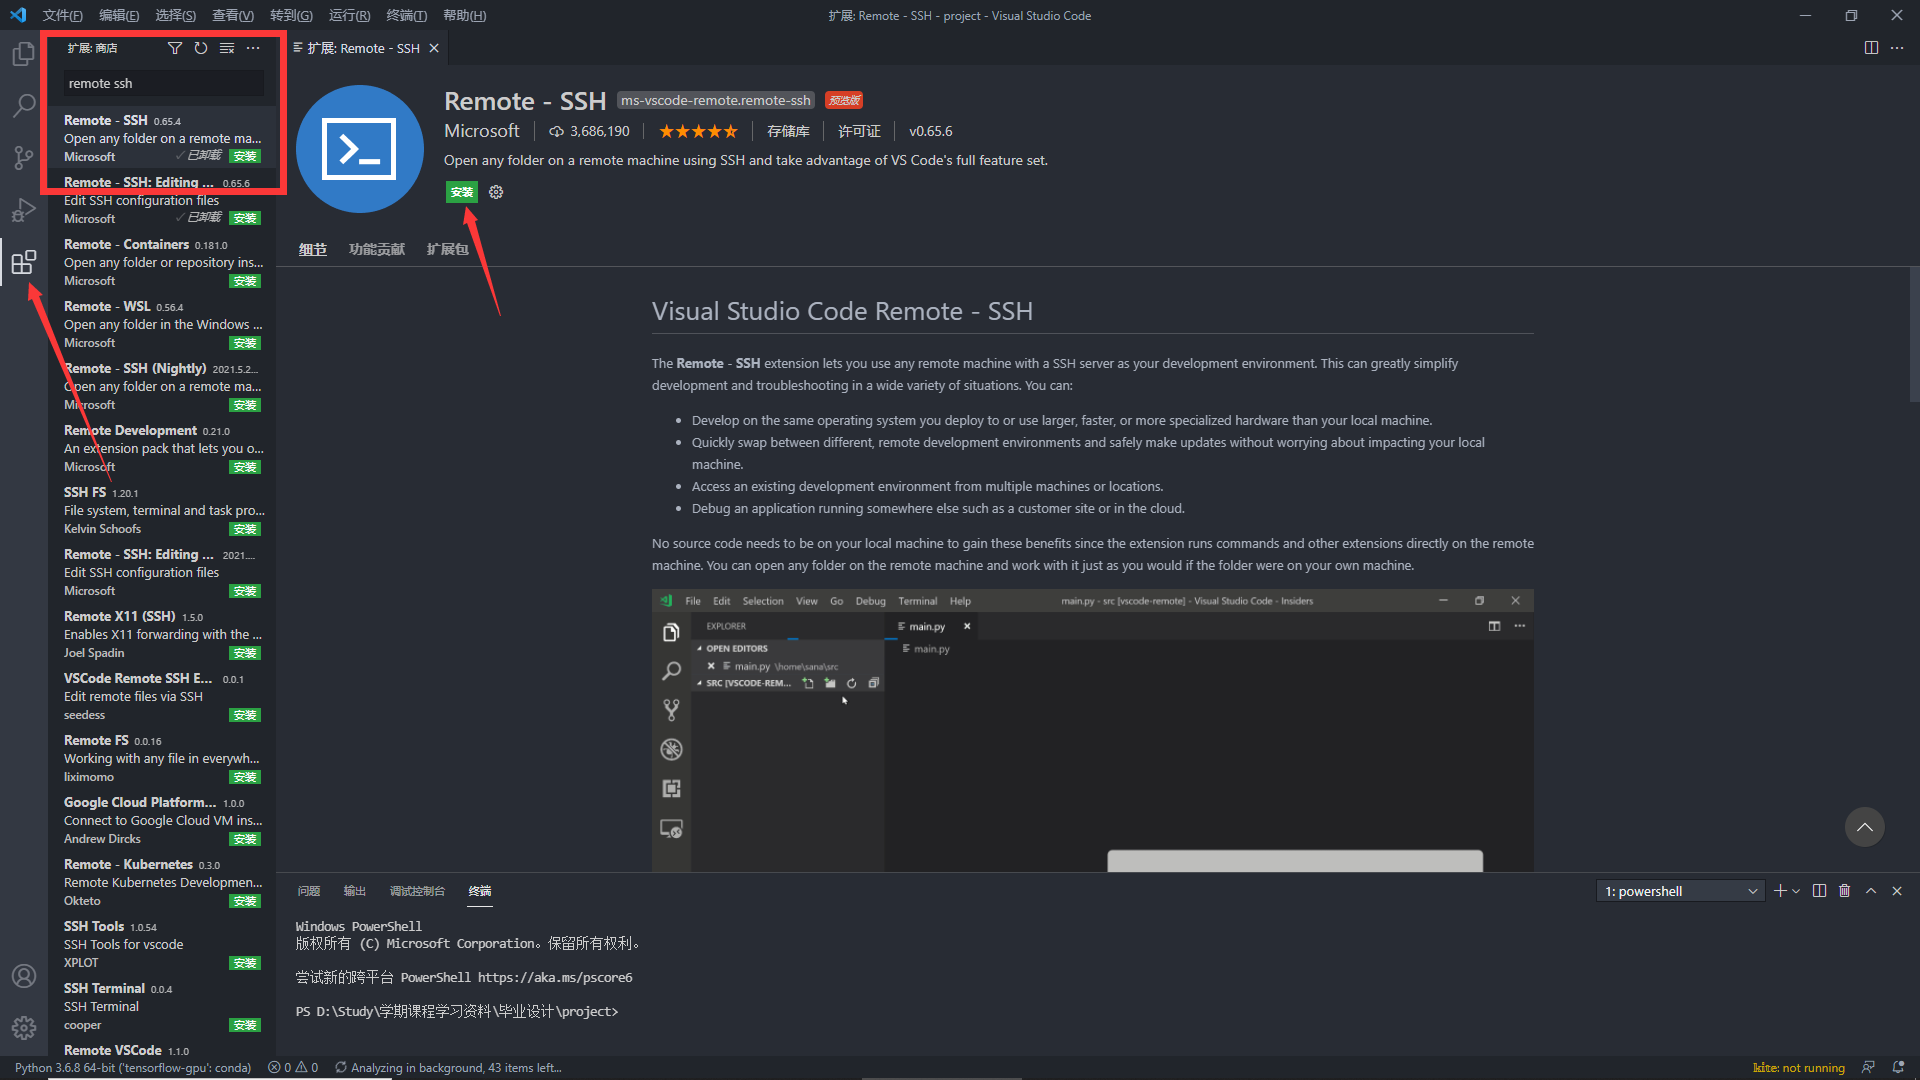This screenshot has width=1920, height=1080.
Task: Close the Remote - SSH extension tab
Action: click(x=434, y=48)
